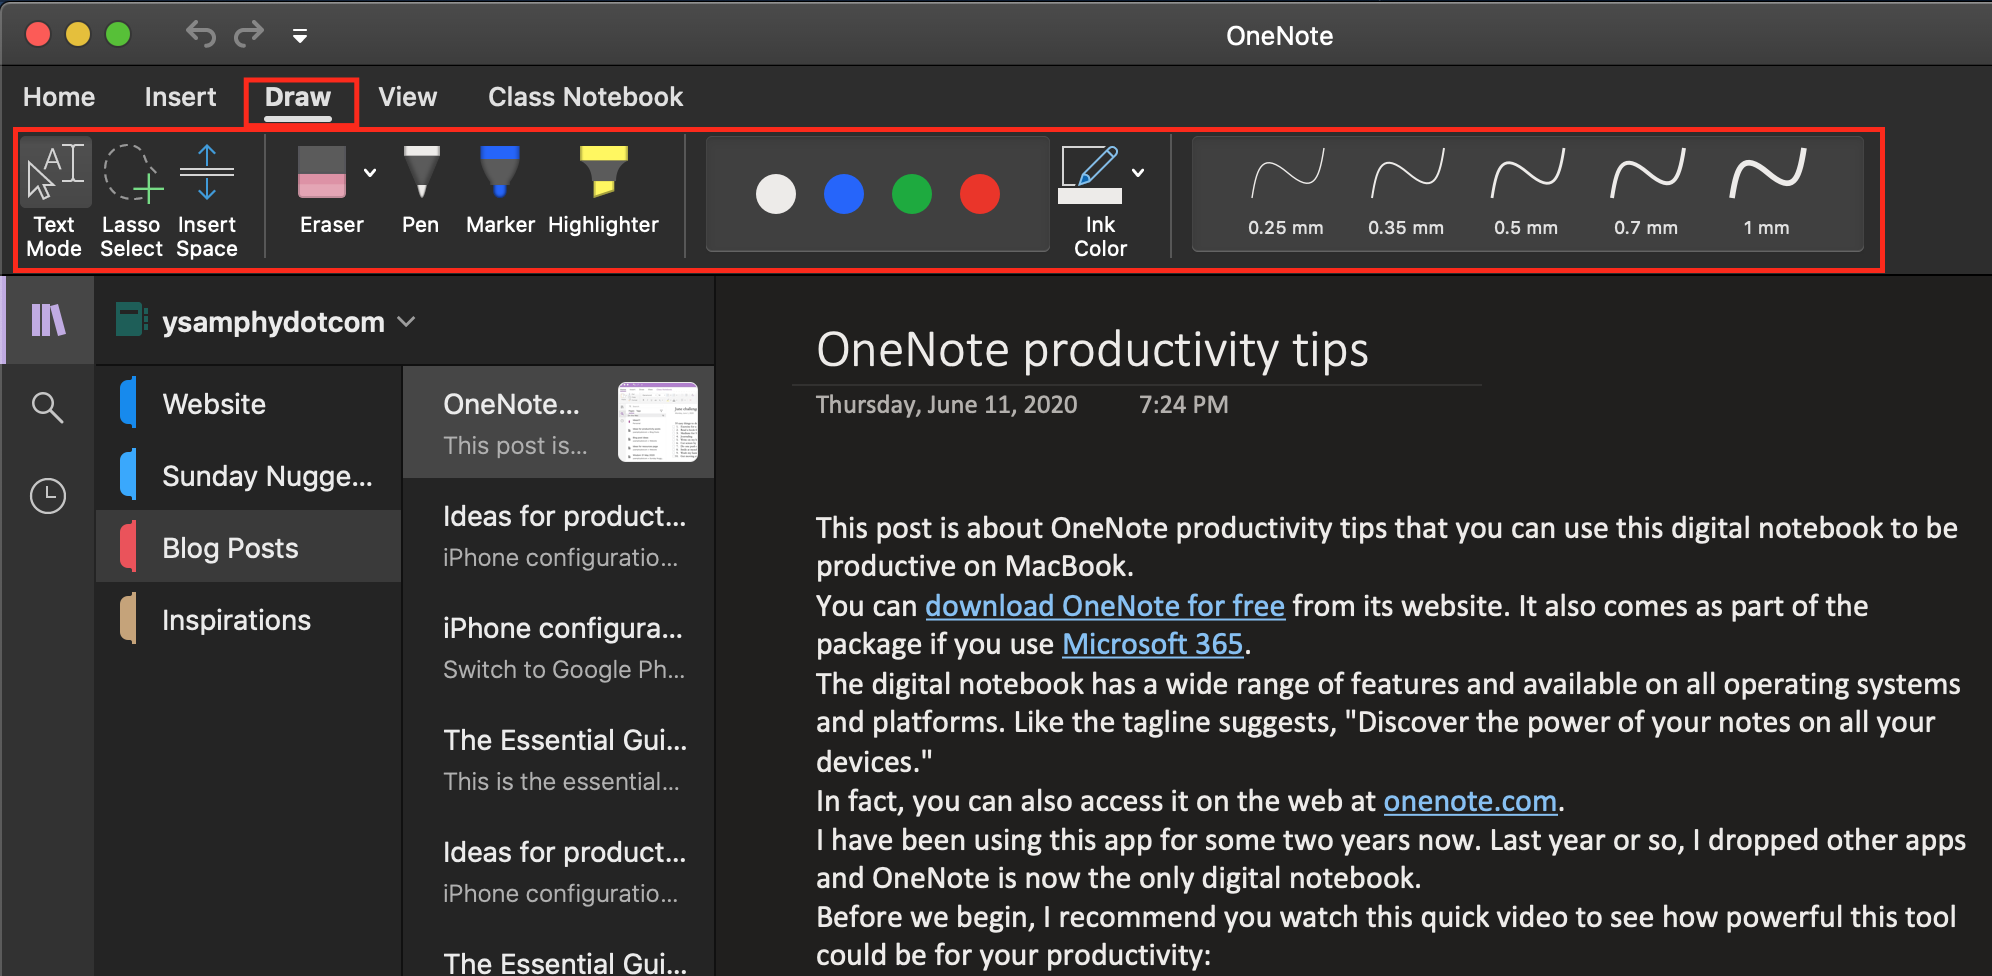The image size is (1992, 976).
Task: Open the Class Notebook tab
Action: point(586,97)
